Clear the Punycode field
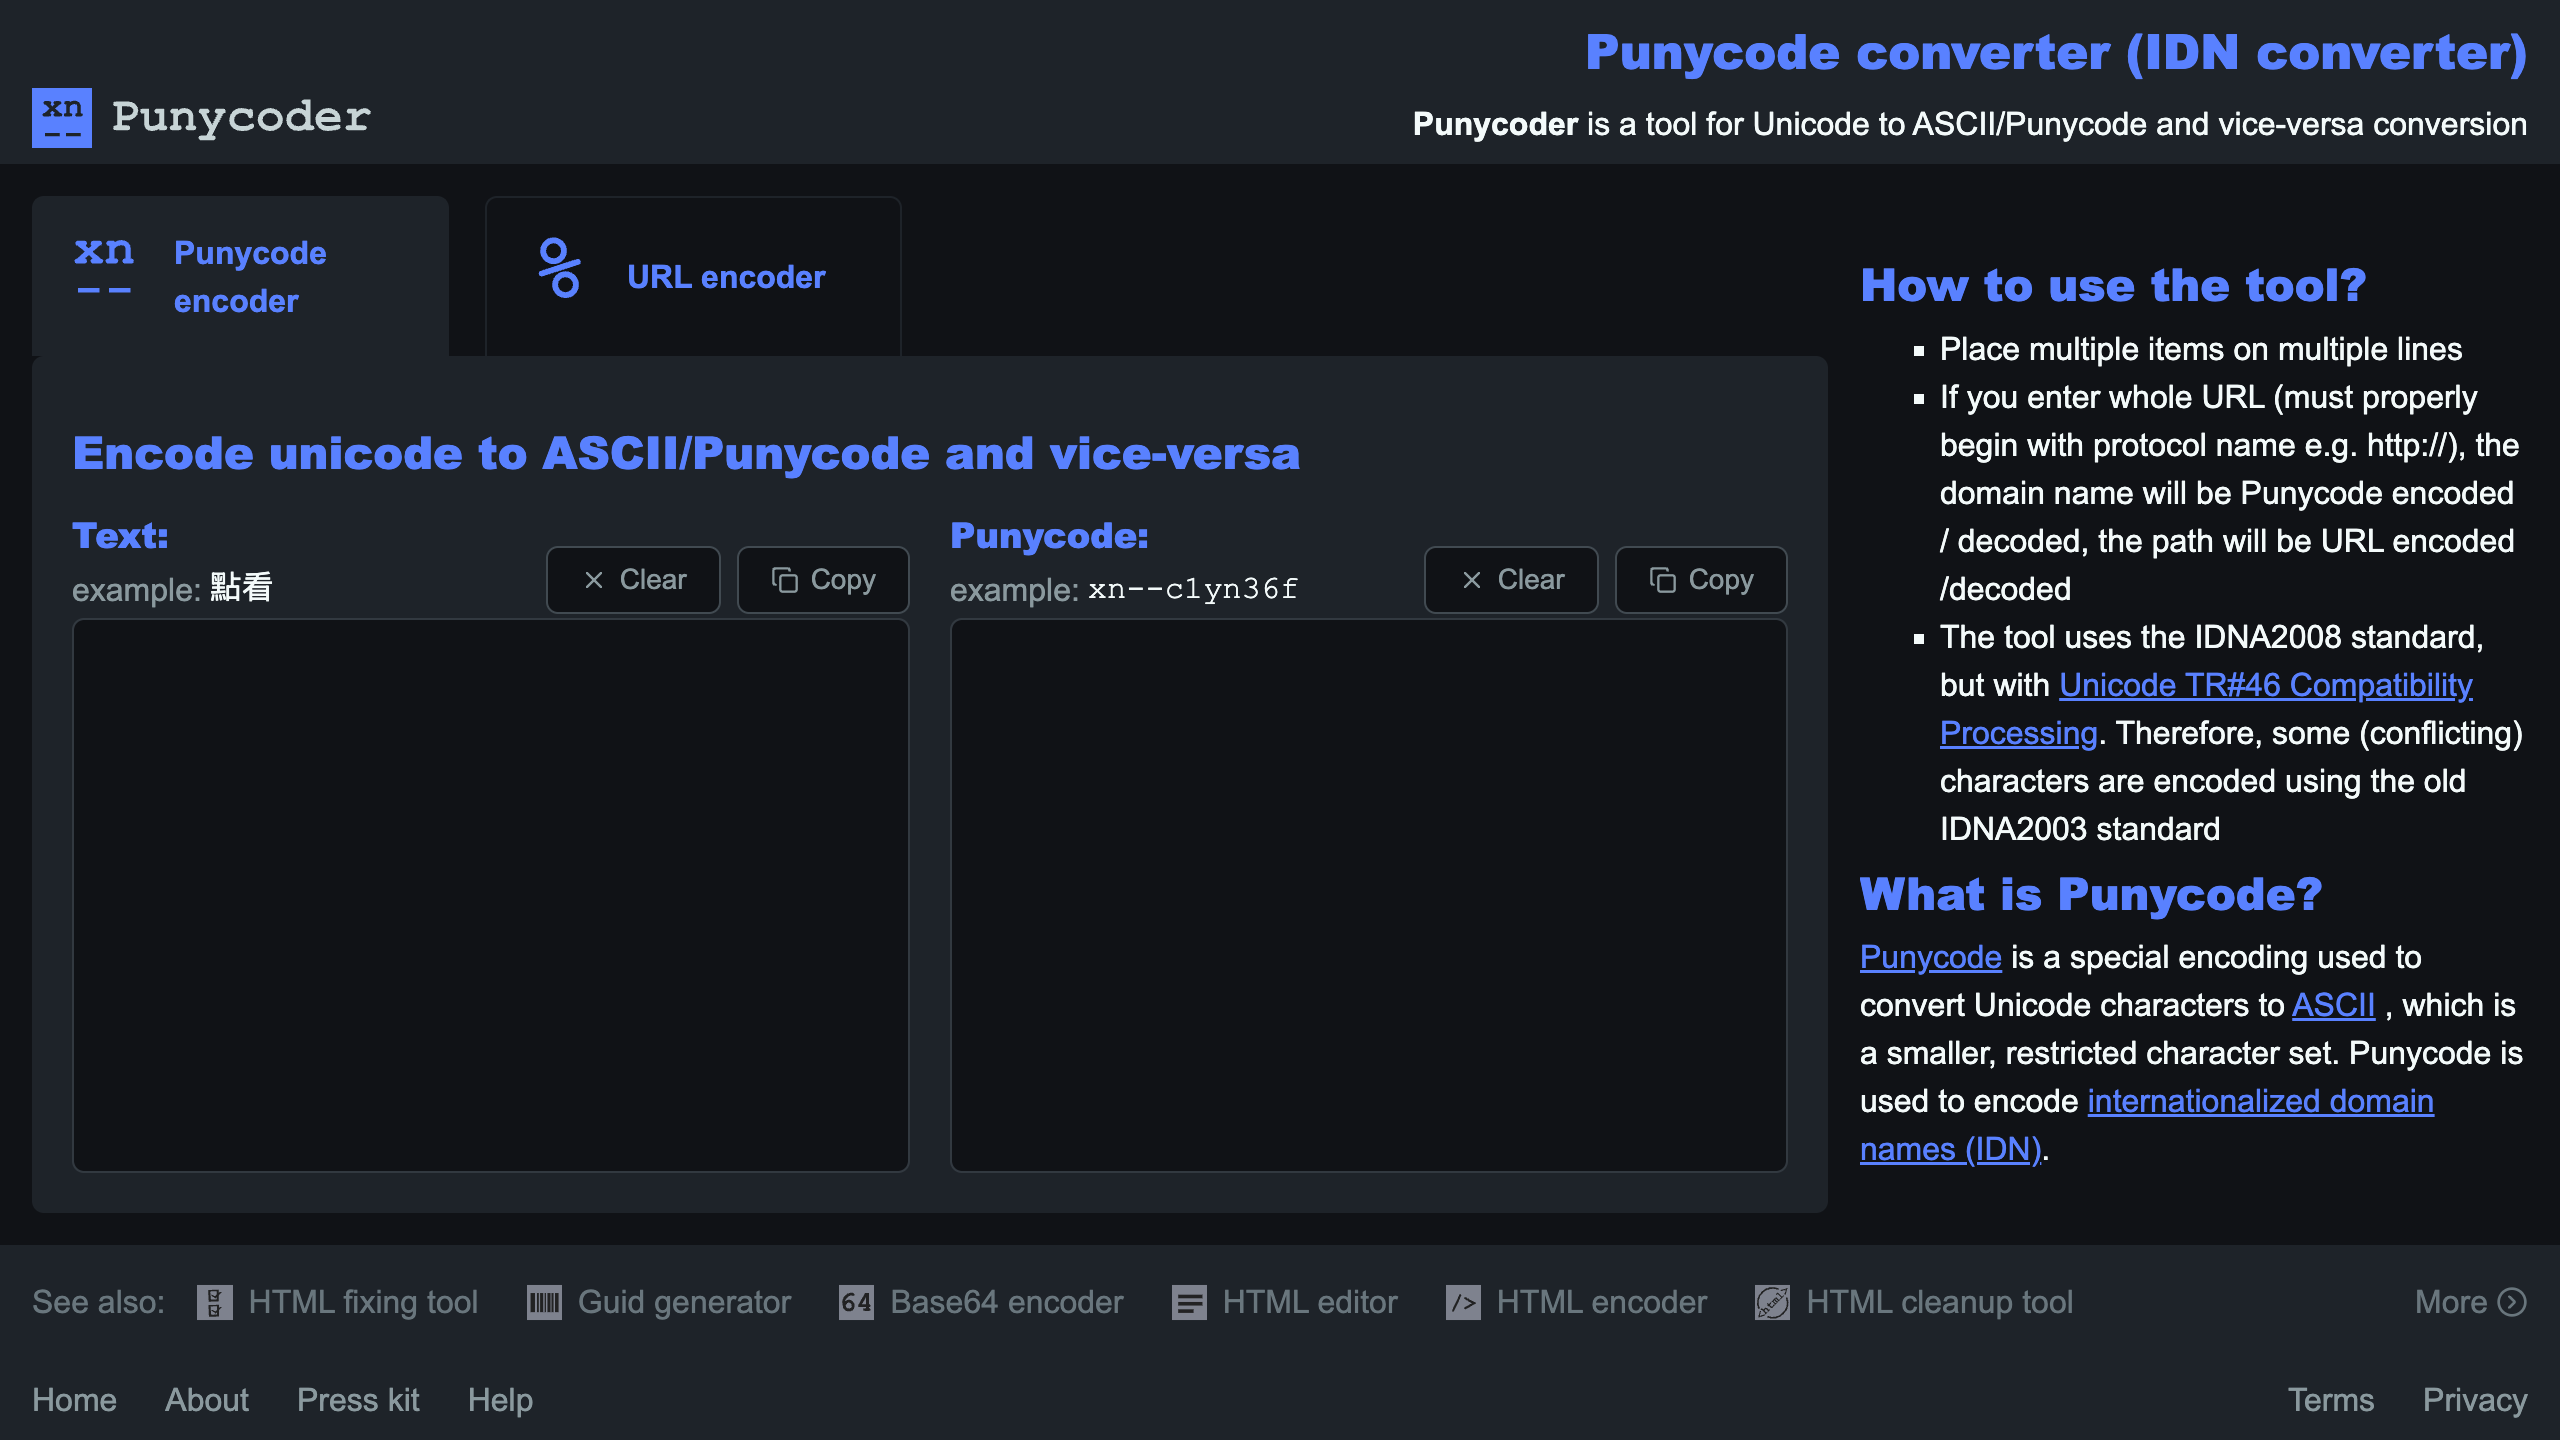The image size is (2560, 1440). point(1511,580)
